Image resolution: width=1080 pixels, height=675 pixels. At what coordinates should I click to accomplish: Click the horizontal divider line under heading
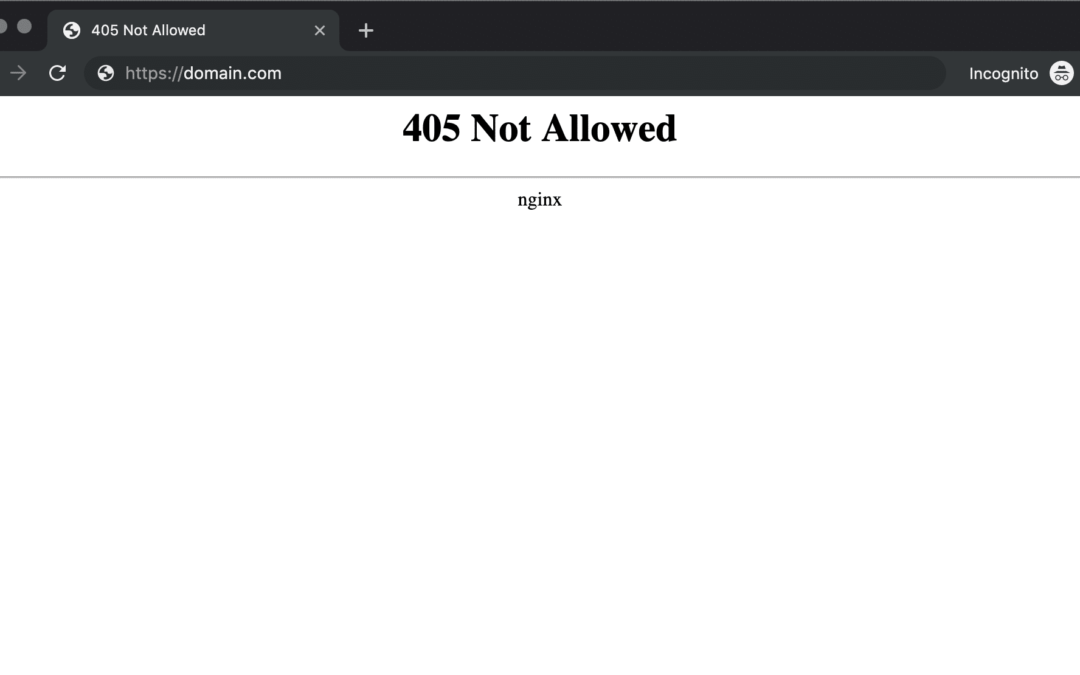click(x=540, y=177)
